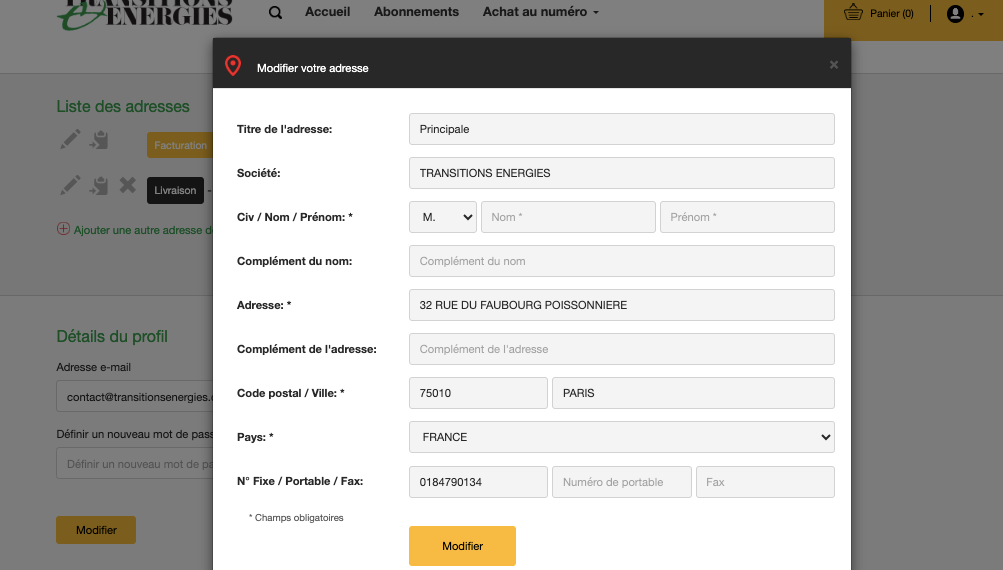Click the clipboard copy icon beside Livraison
Screen dimensions: 1003x570
tap(99, 185)
